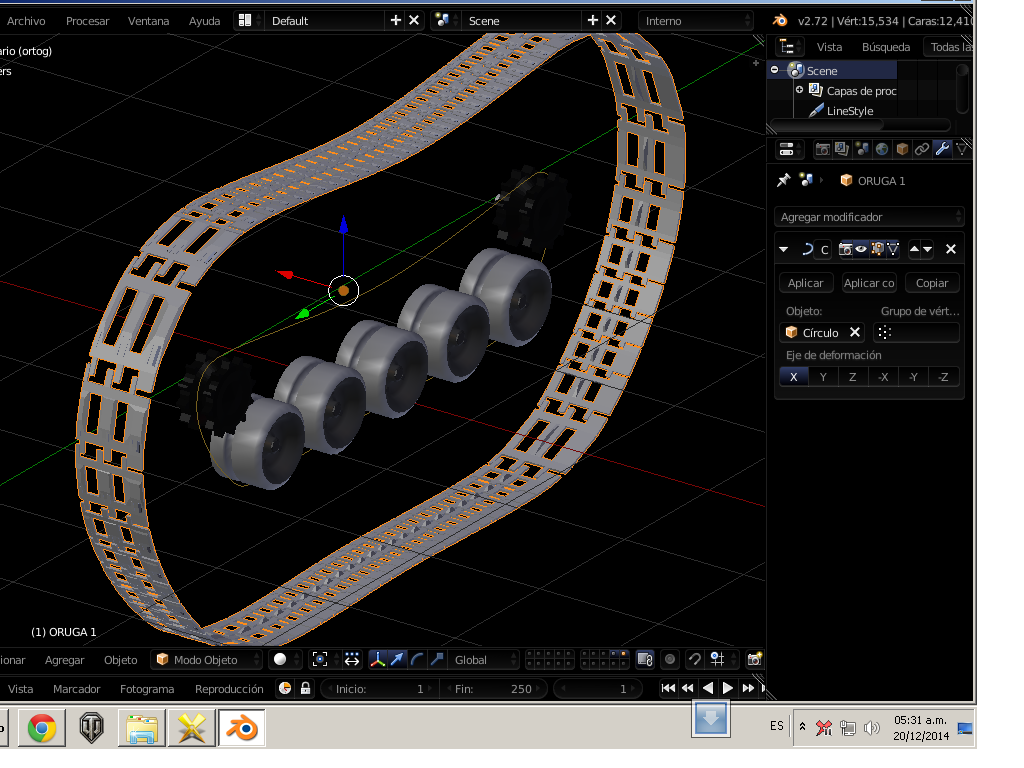Select the Y deformation axis
The width and height of the screenshot is (1024, 768).
coord(823,377)
